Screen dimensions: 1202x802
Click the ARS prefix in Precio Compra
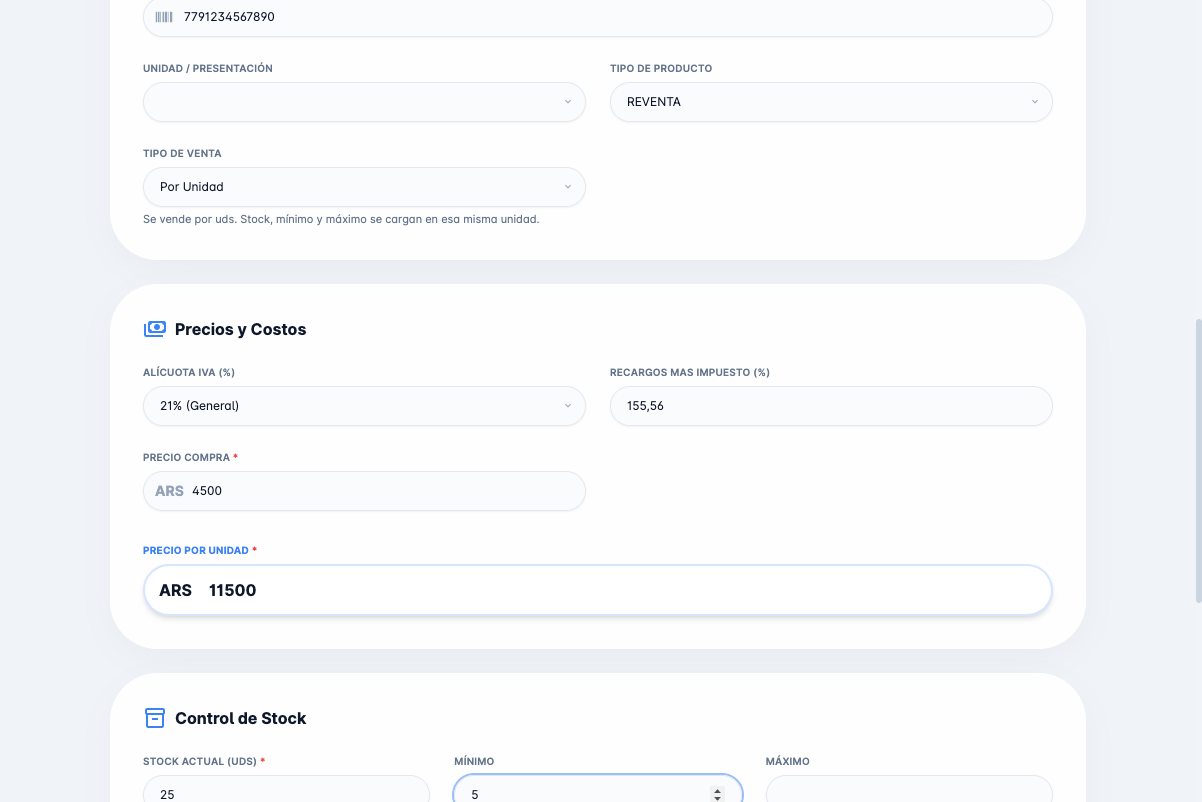(x=169, y=491)
